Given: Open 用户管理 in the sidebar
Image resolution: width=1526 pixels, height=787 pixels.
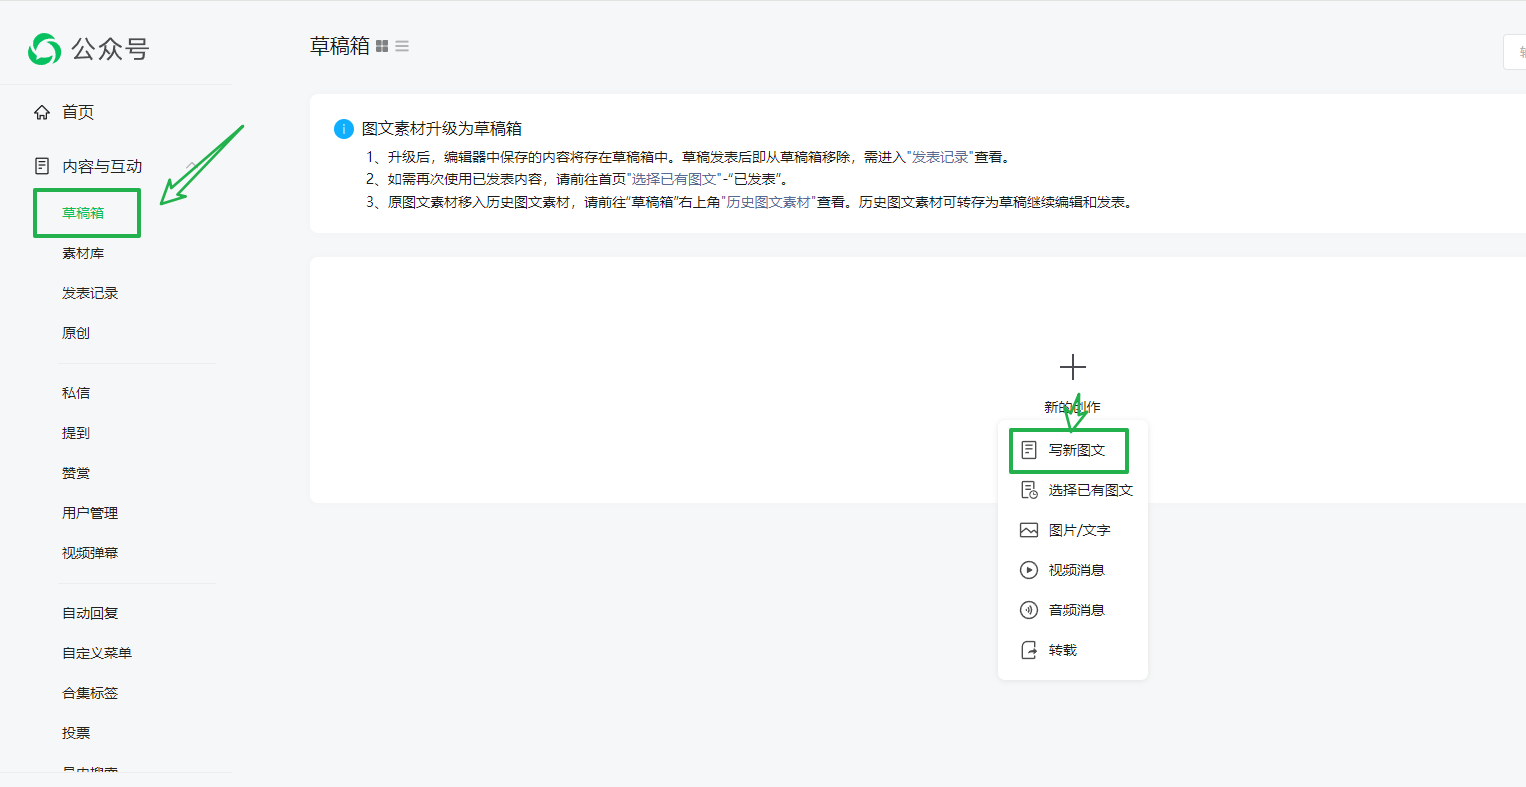Looking at the screenshot, I should (90, 513).
